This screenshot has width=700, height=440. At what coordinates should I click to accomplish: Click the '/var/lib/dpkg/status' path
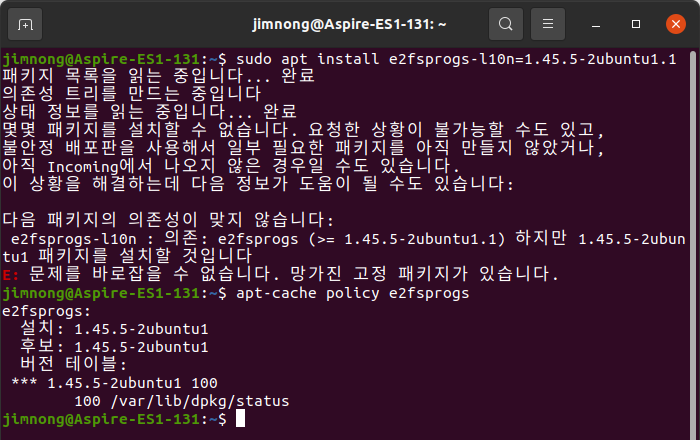200,401
